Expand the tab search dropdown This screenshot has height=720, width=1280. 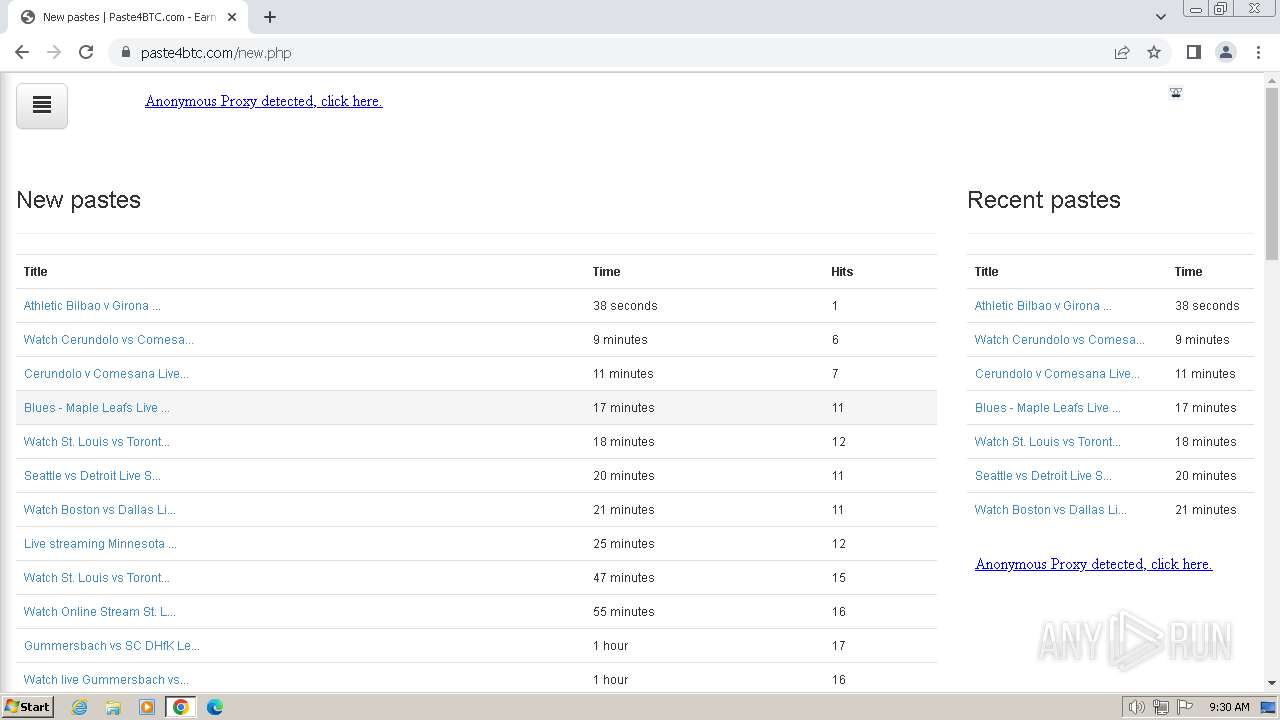click(x=1161, y=17)
